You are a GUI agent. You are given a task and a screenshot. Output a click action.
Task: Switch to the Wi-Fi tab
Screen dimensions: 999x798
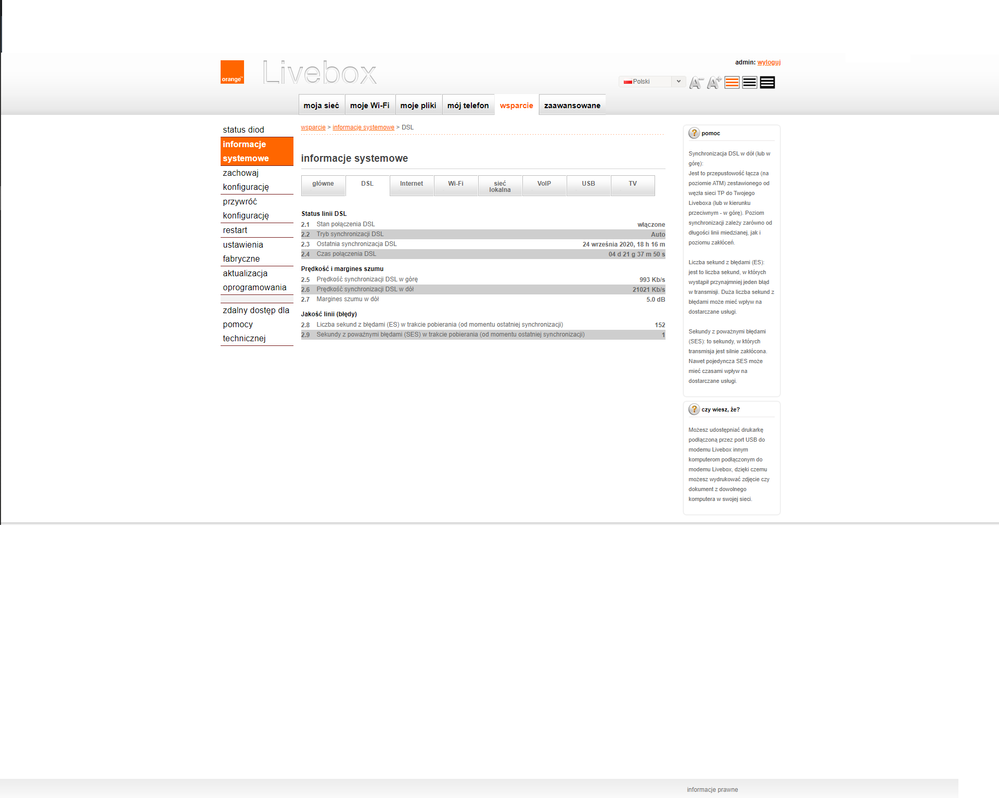click(x=456, y=185)
